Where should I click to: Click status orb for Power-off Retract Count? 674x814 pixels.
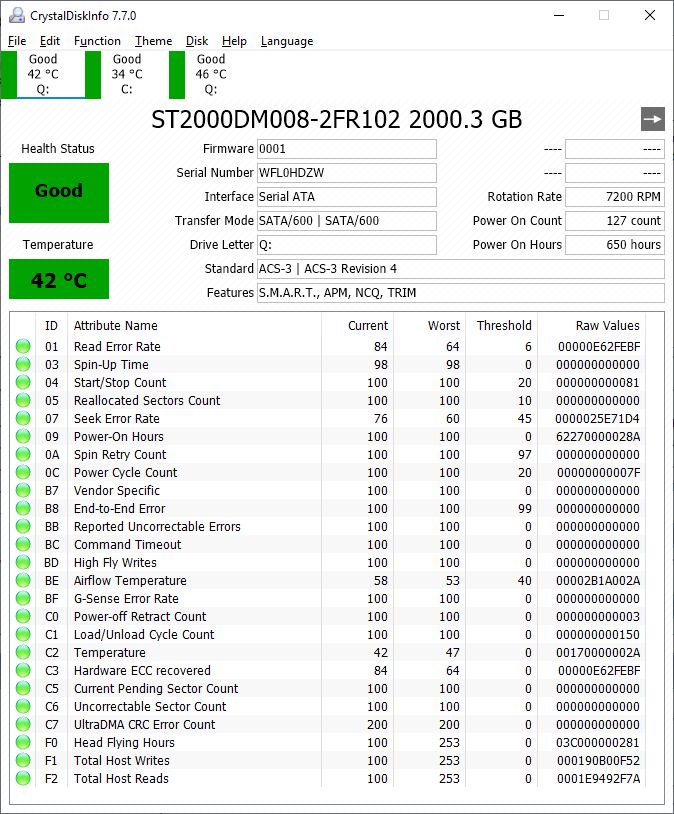[x=23, y=616]
